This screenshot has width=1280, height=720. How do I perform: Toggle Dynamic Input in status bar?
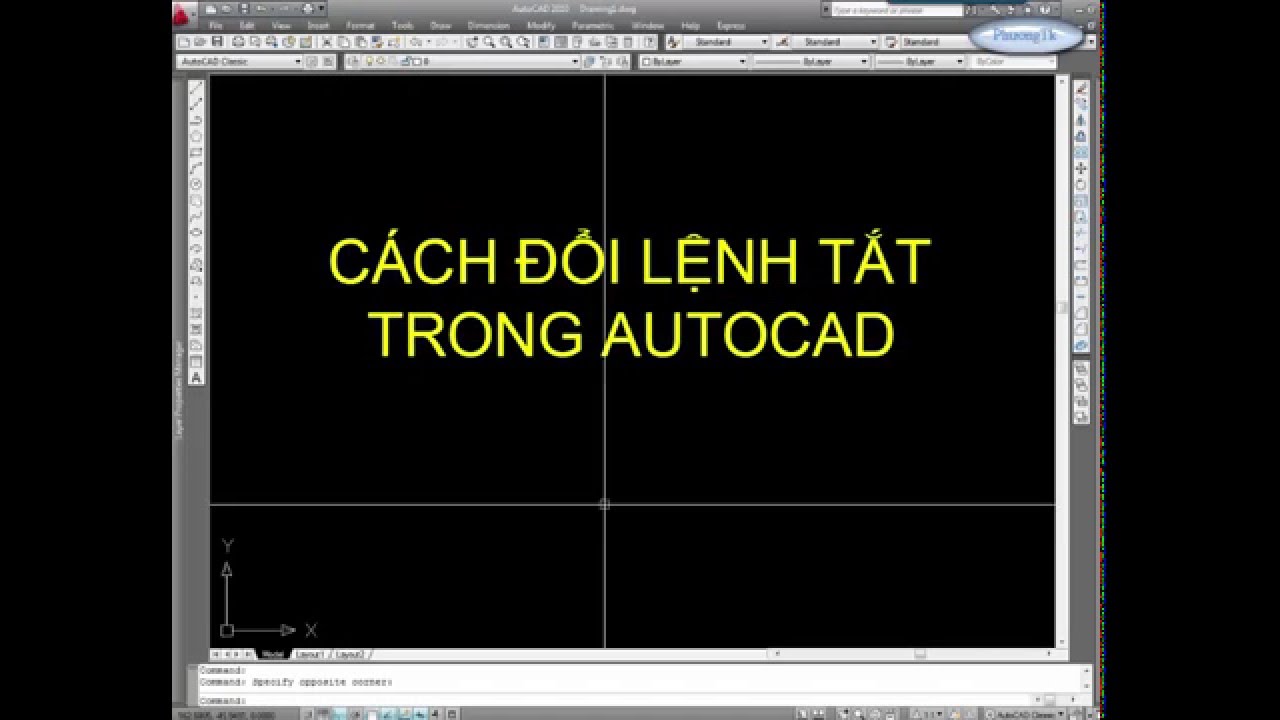420,714
